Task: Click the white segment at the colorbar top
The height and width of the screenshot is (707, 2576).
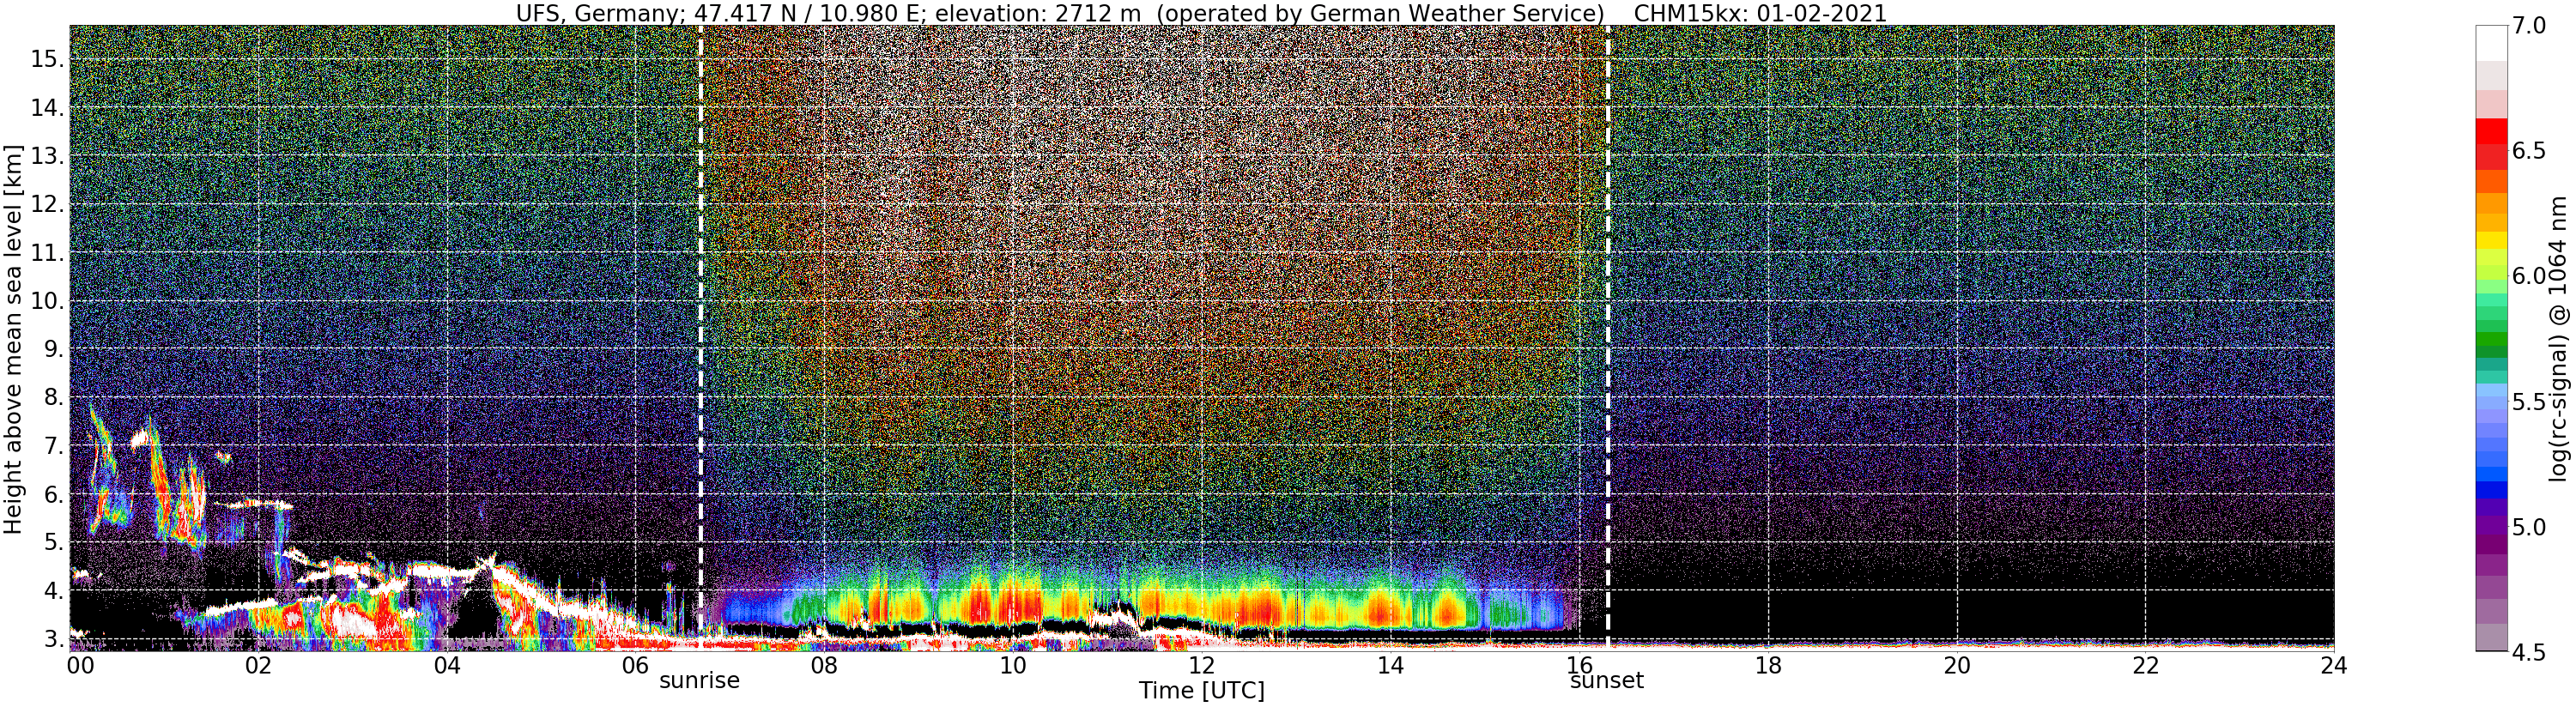Action: tap(2491, 43)
